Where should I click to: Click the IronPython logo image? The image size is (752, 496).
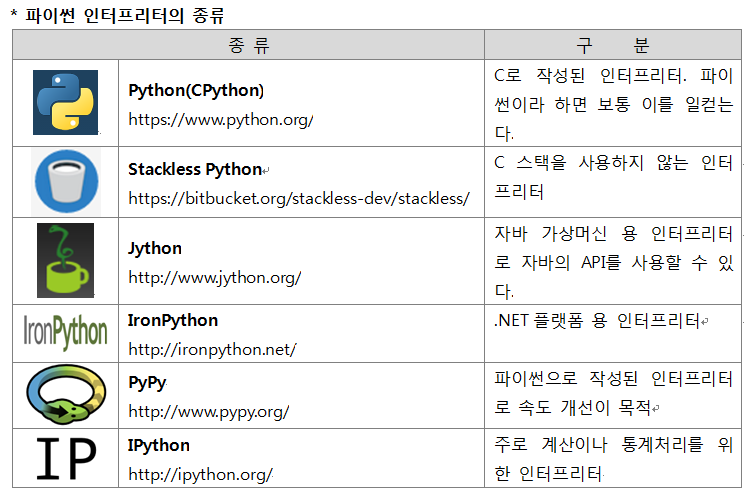[65, 332]
